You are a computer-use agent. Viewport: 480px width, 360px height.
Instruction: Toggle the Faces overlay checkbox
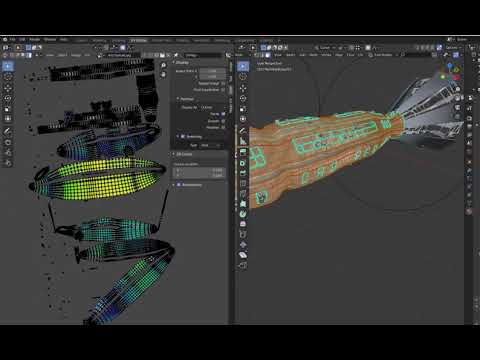click(223, 114)
